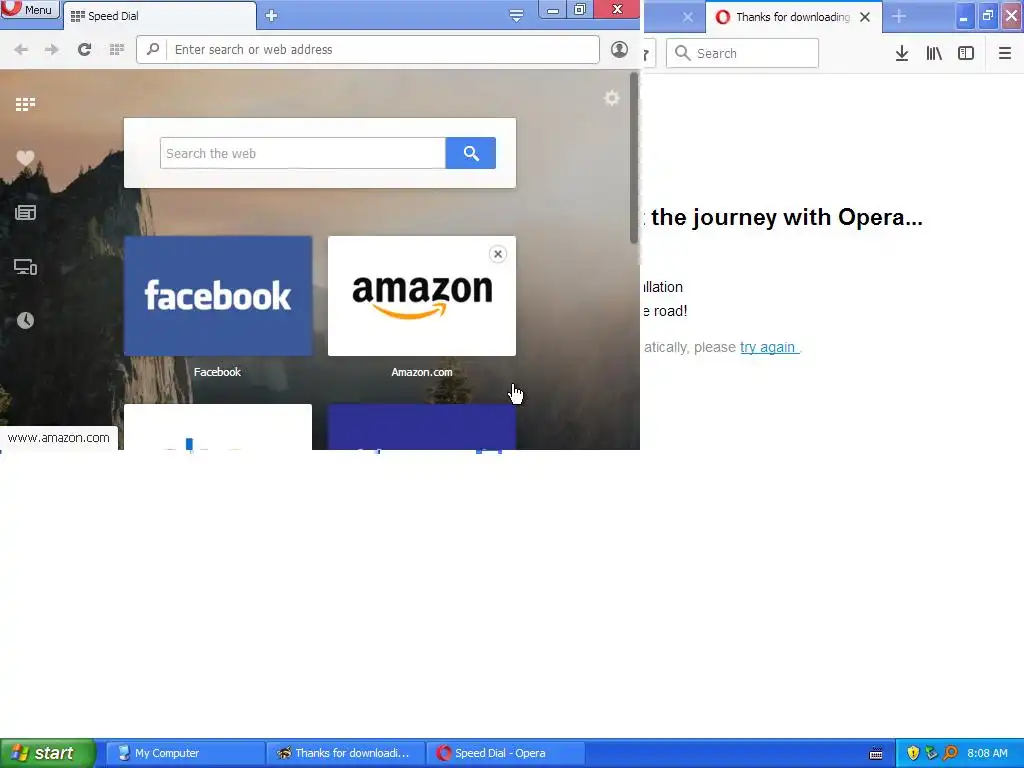The image size is (1024, 768).
Task: Click the Facebook tile label
Action: point(217,372)
